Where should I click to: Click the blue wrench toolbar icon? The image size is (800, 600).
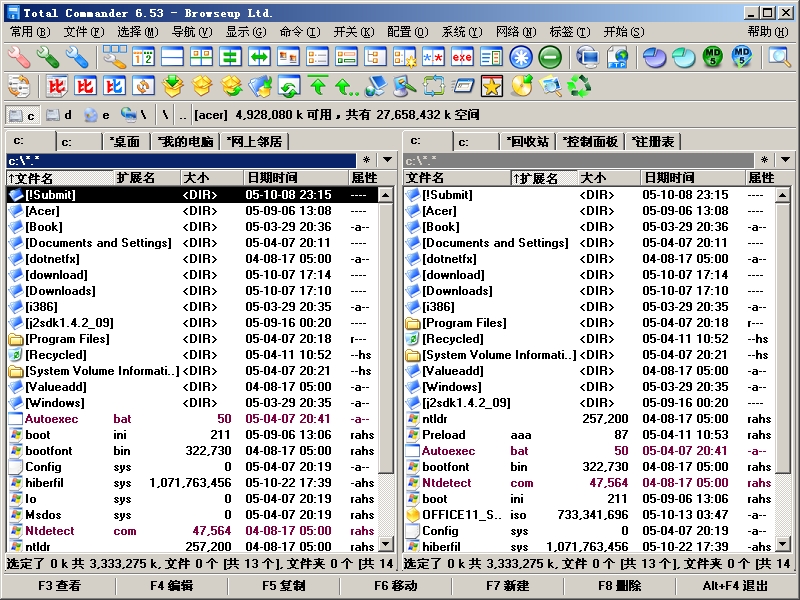77,57
